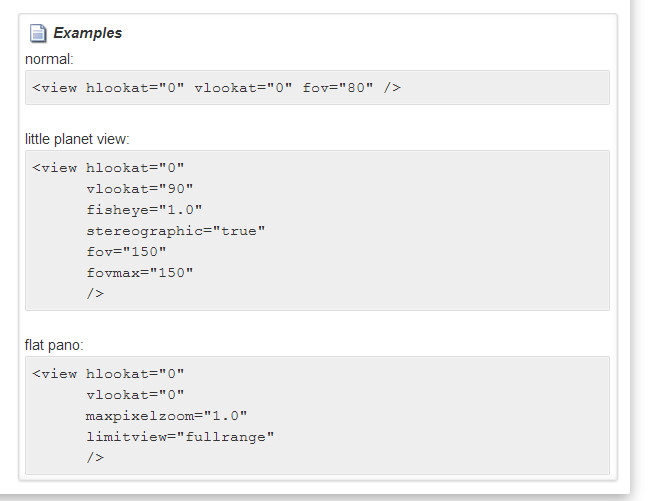Click the "flat pano:" example label
This screenshot has height=501, width=653.
(54, 345)
